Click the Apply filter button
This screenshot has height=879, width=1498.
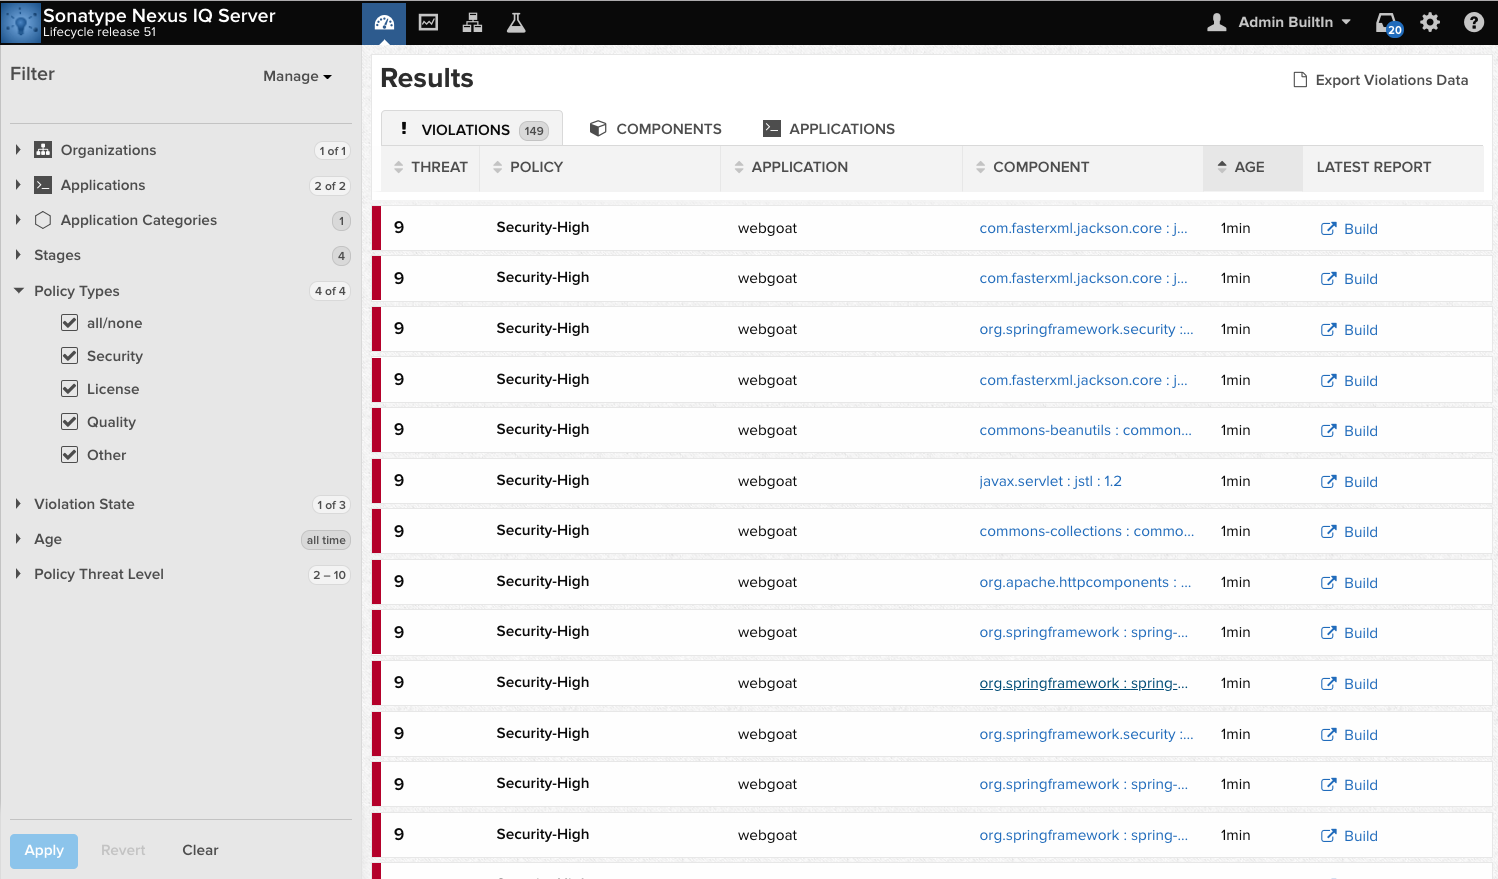click(x=43, y=850)
